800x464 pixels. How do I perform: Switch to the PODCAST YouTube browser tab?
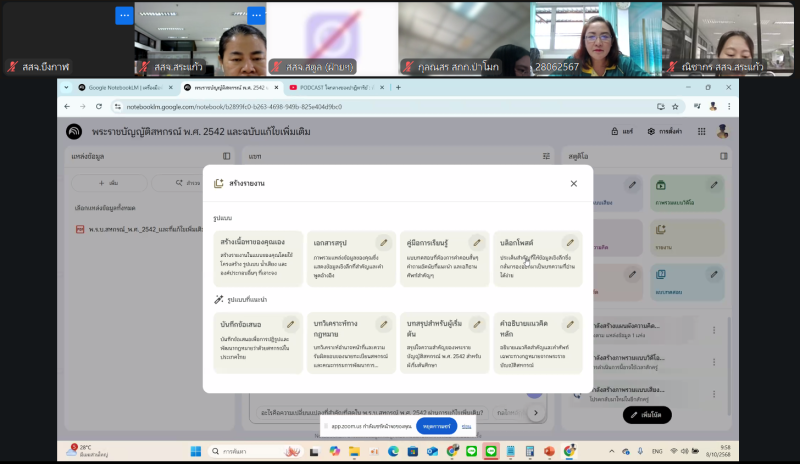[332, 87]
